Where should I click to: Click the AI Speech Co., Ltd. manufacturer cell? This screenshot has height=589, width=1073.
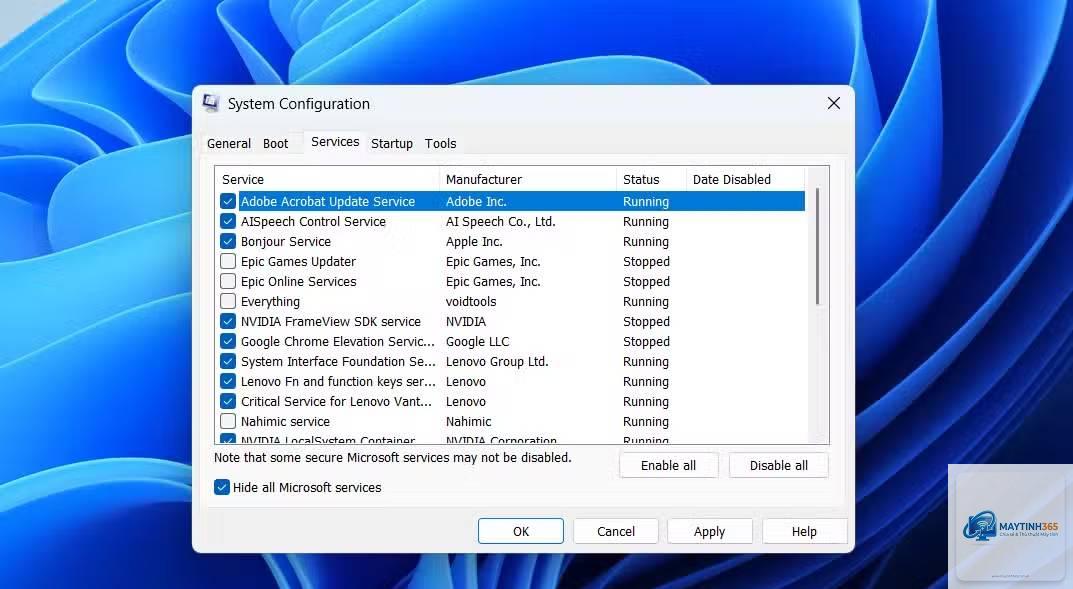coord(500,221)
